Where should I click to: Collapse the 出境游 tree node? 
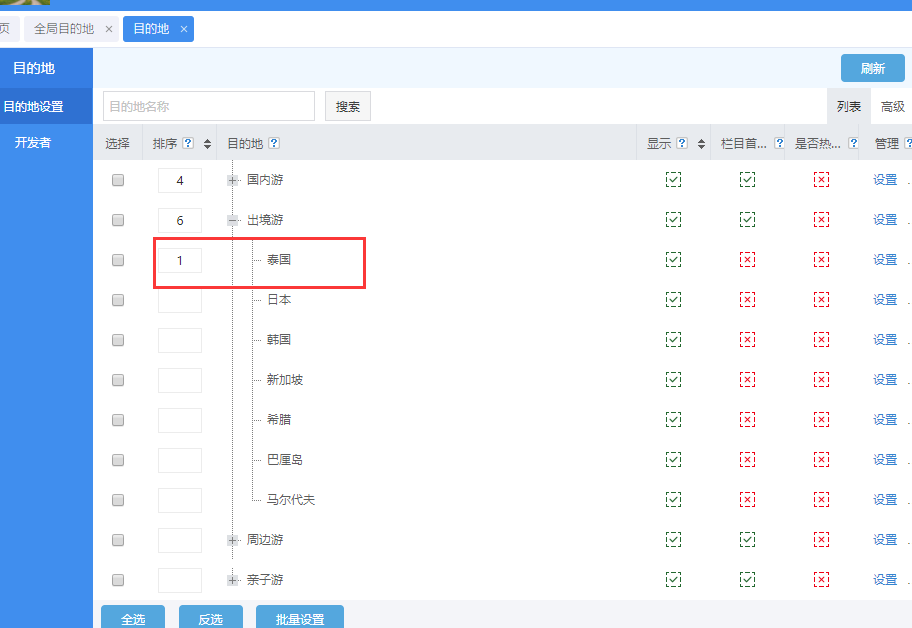233,220
